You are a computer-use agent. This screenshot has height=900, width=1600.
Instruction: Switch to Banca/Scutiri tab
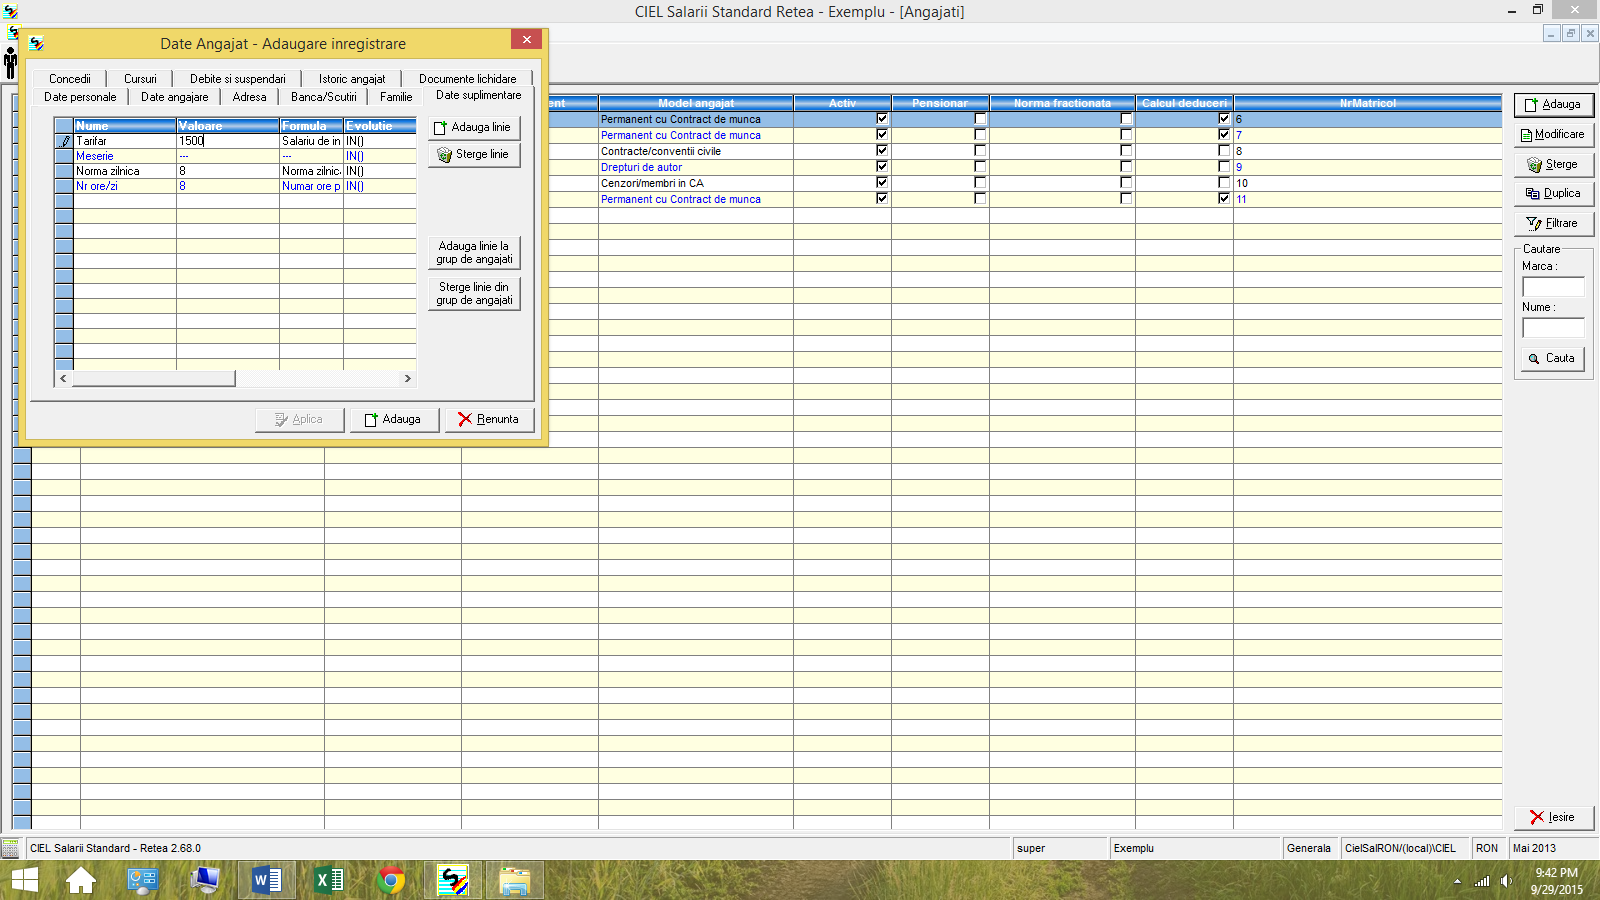324,97
